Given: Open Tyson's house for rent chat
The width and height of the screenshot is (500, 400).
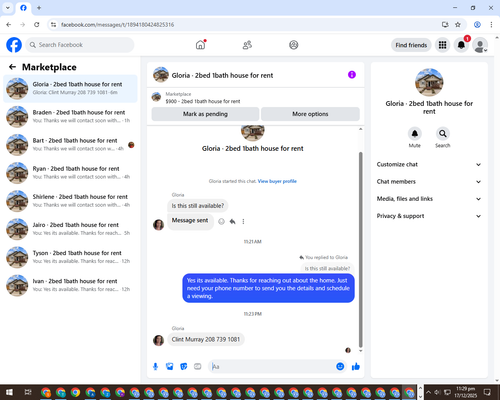Looking at the screenshot, I should pyautogui.click(x=70, y=257).
